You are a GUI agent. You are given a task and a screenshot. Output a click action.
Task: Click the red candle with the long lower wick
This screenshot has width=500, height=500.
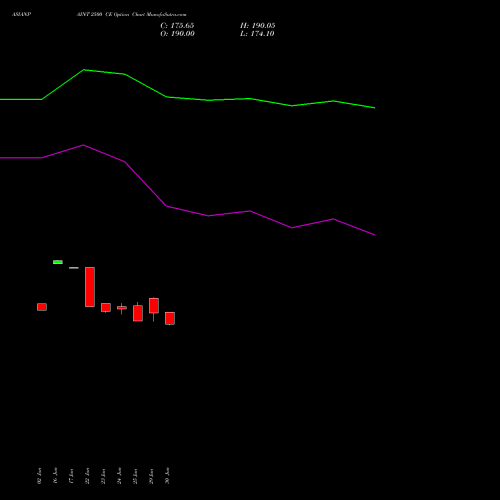coord(154,306)
